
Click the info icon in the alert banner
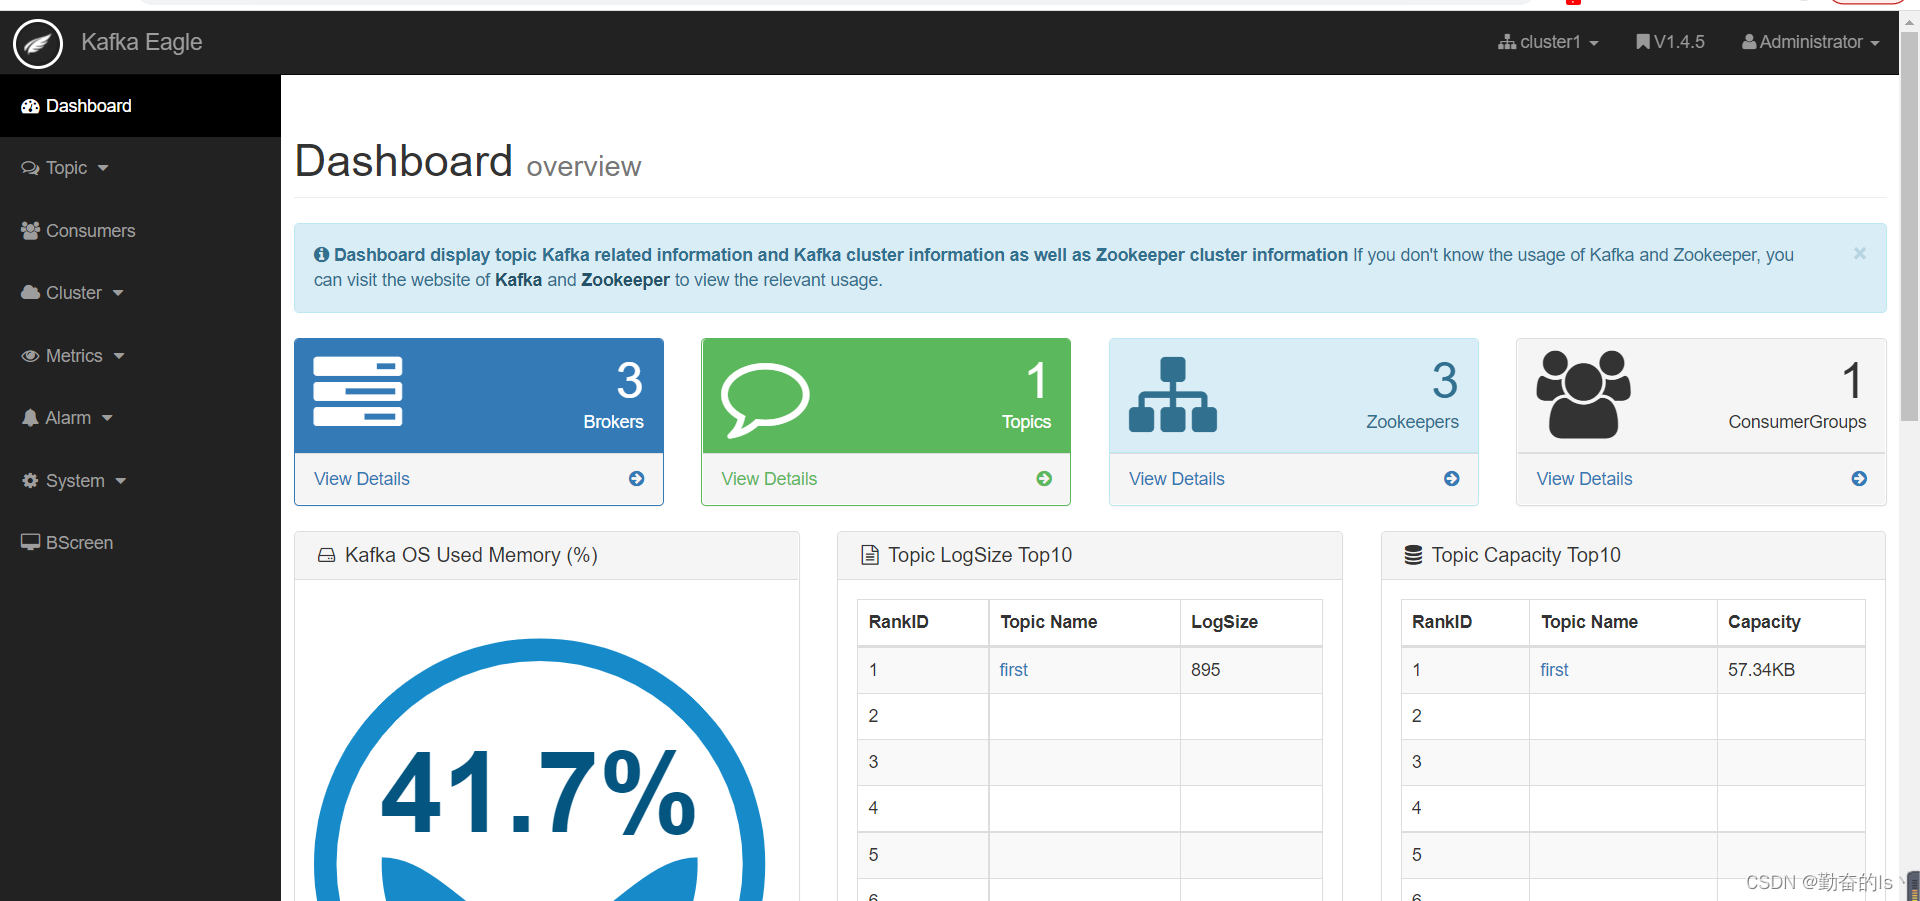tap(321, 255)
